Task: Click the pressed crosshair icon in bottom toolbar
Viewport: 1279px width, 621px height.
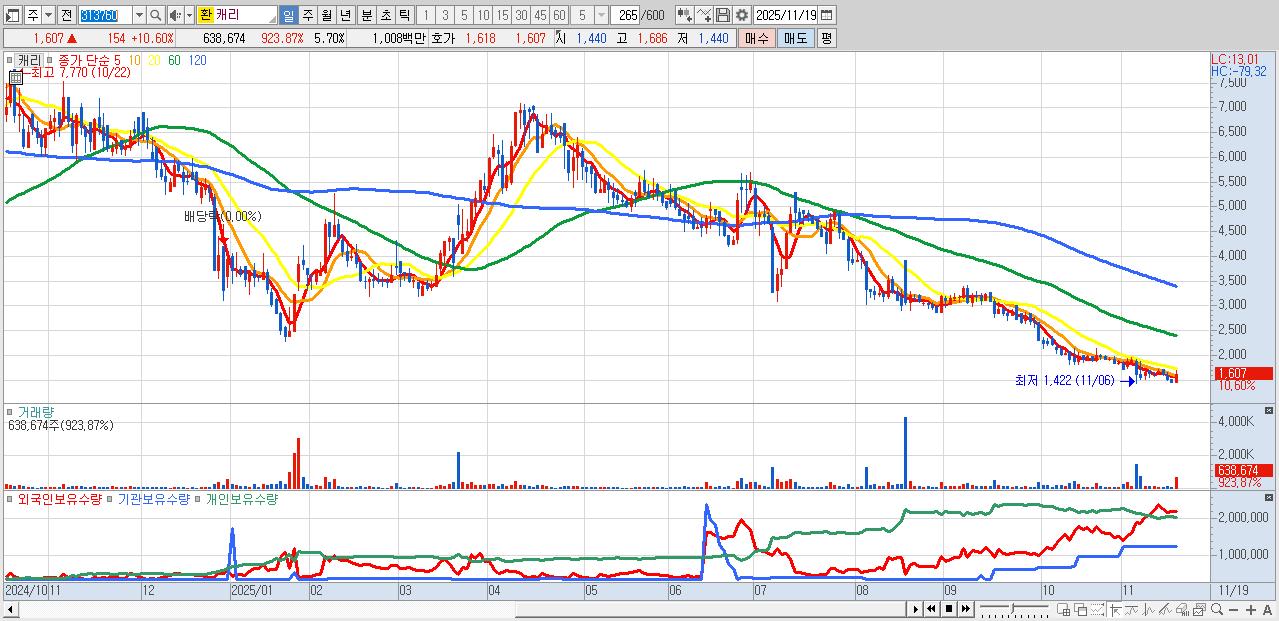Action: tap(1115, 609)
